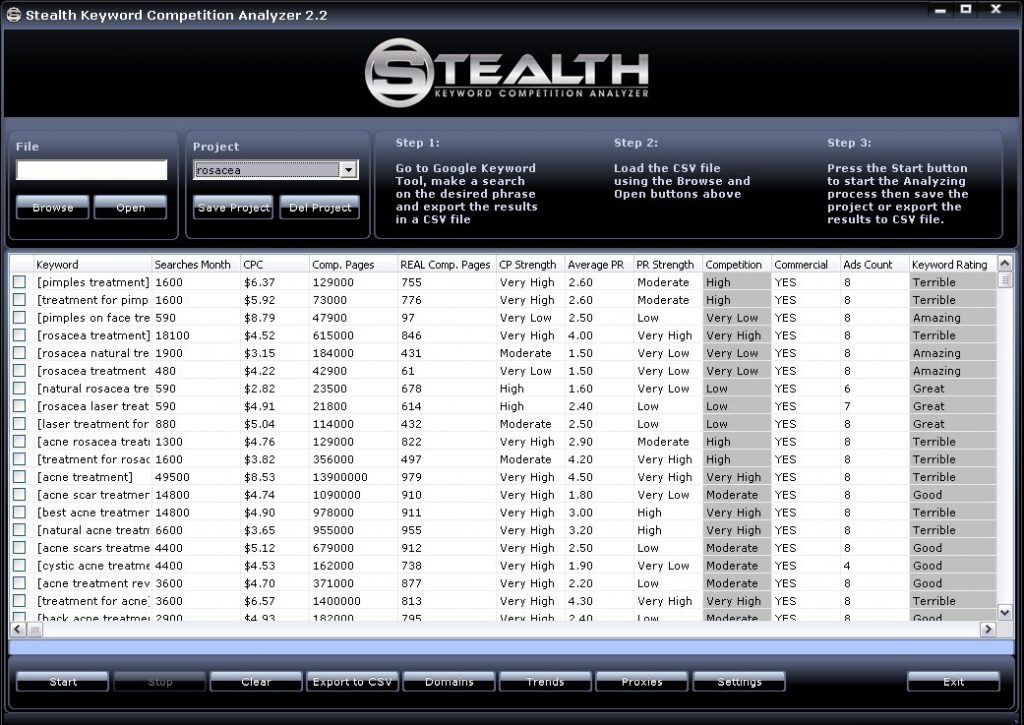The height and width of the screenshot is (725, 1024).
Task: Open Proxies configuration
Action: pos(641,682)
